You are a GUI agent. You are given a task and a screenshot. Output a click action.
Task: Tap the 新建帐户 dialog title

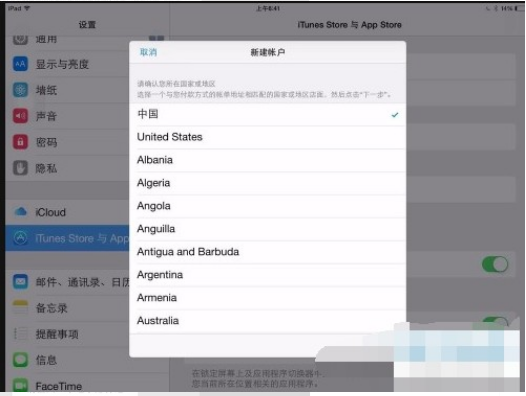pos(268,52)
